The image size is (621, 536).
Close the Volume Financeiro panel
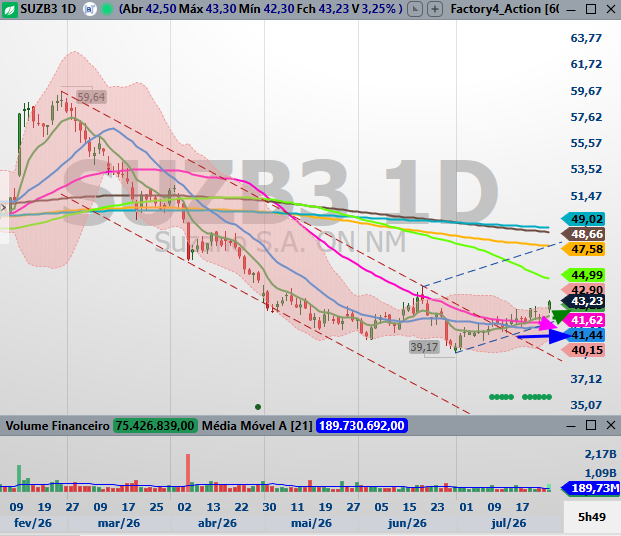[611, 425]
